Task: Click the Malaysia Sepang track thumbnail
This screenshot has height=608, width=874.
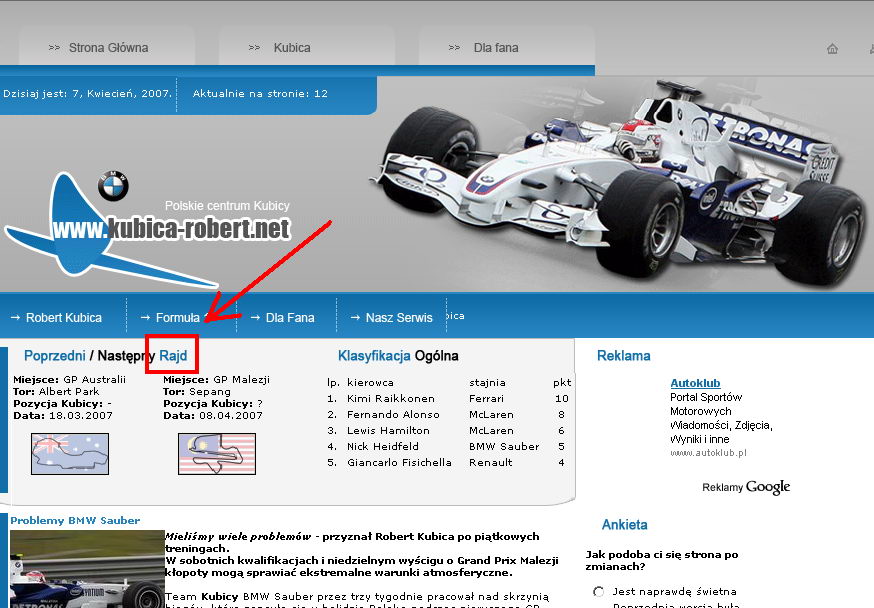Action: [217, 454]
